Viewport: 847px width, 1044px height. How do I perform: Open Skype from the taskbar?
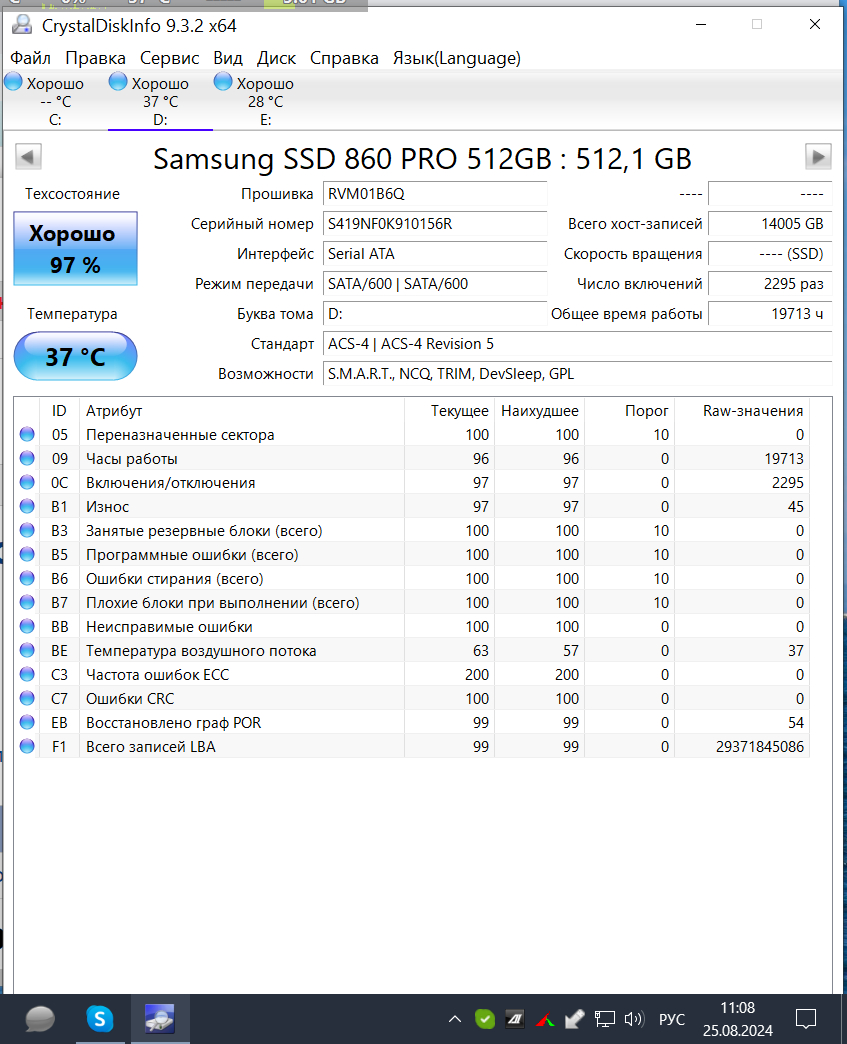click(x=100, y=1019)
